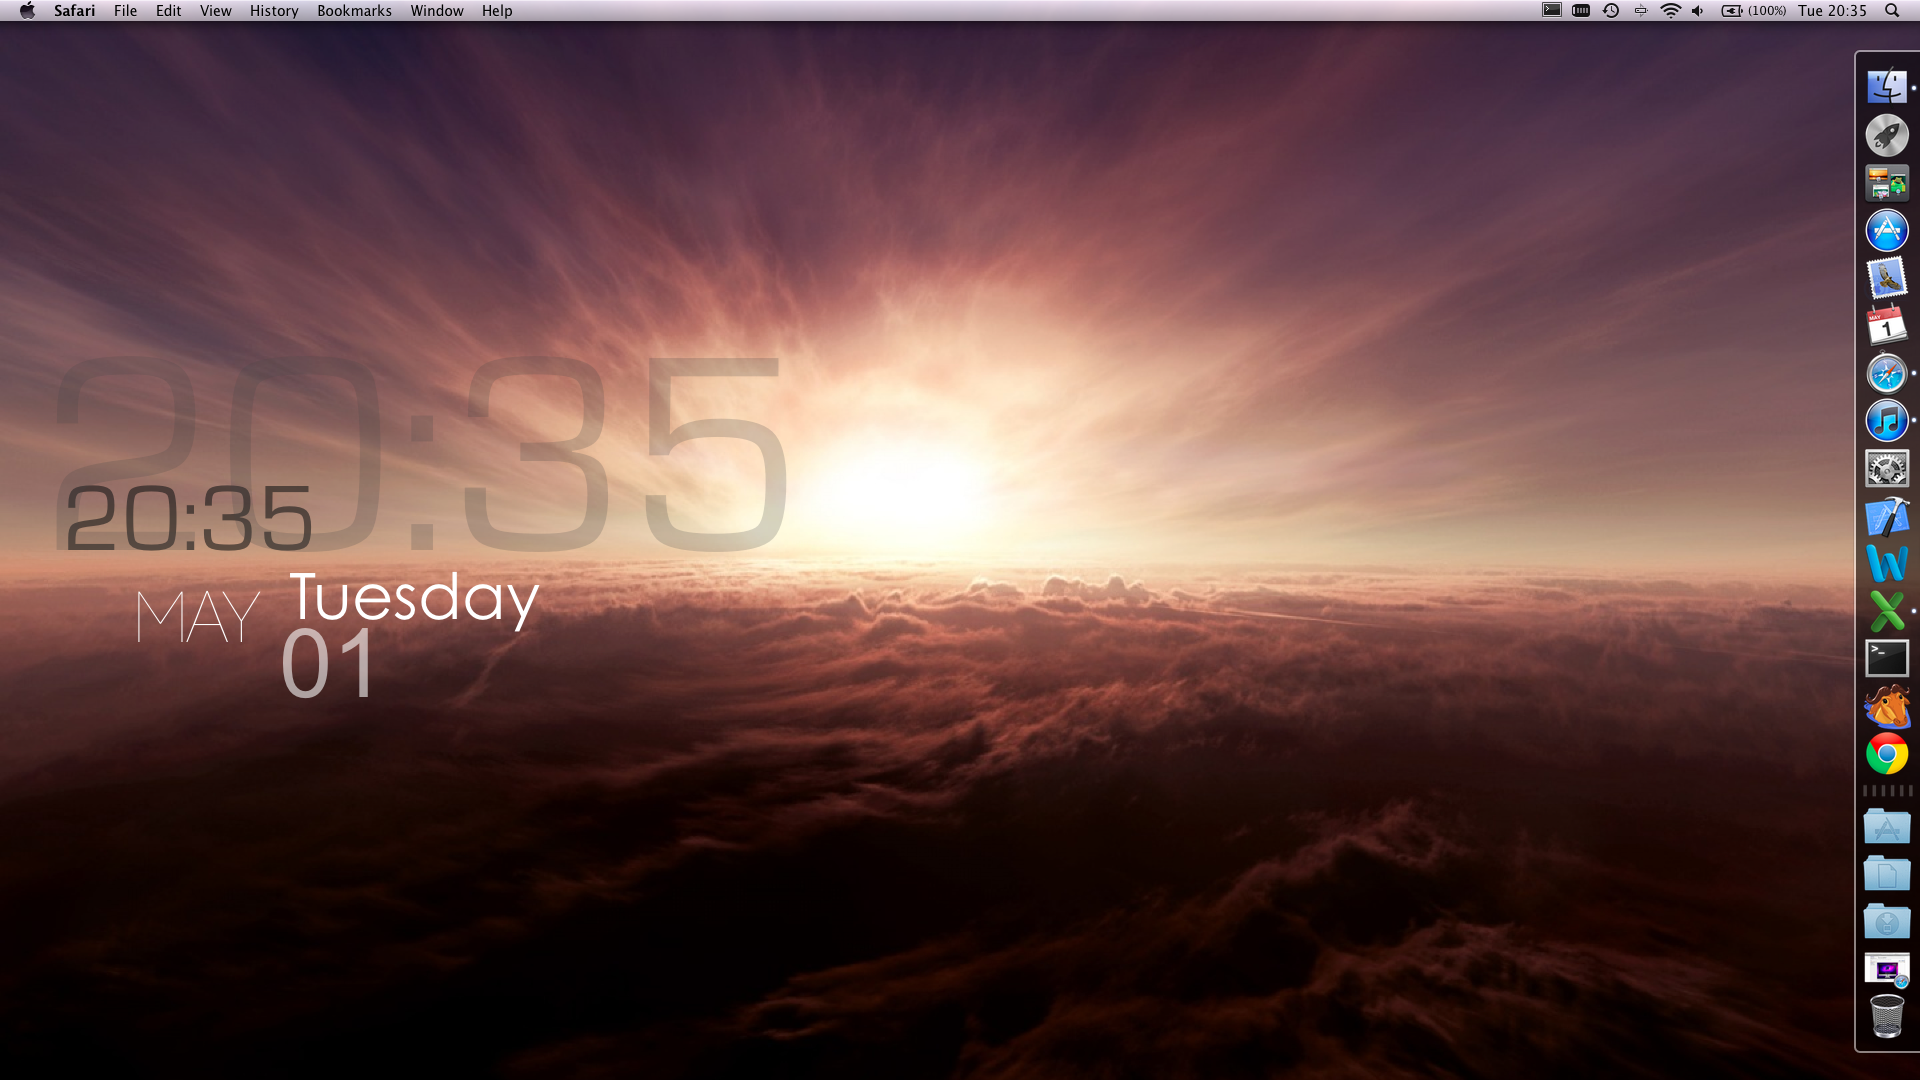Open the Safari application menu

75,11
